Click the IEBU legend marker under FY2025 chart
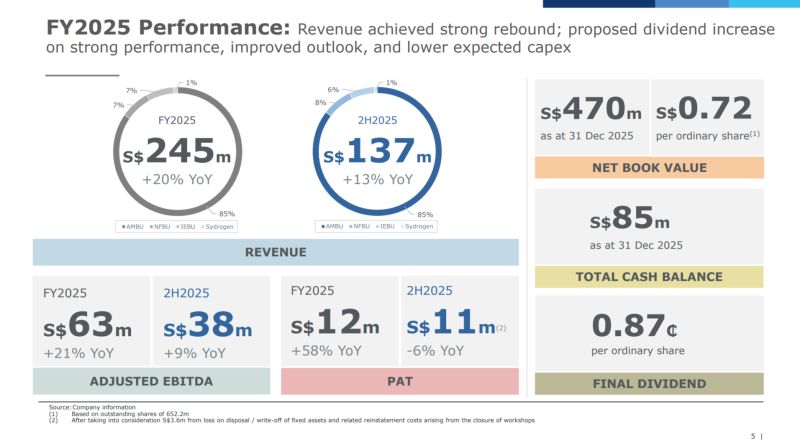 coord(175,227)
